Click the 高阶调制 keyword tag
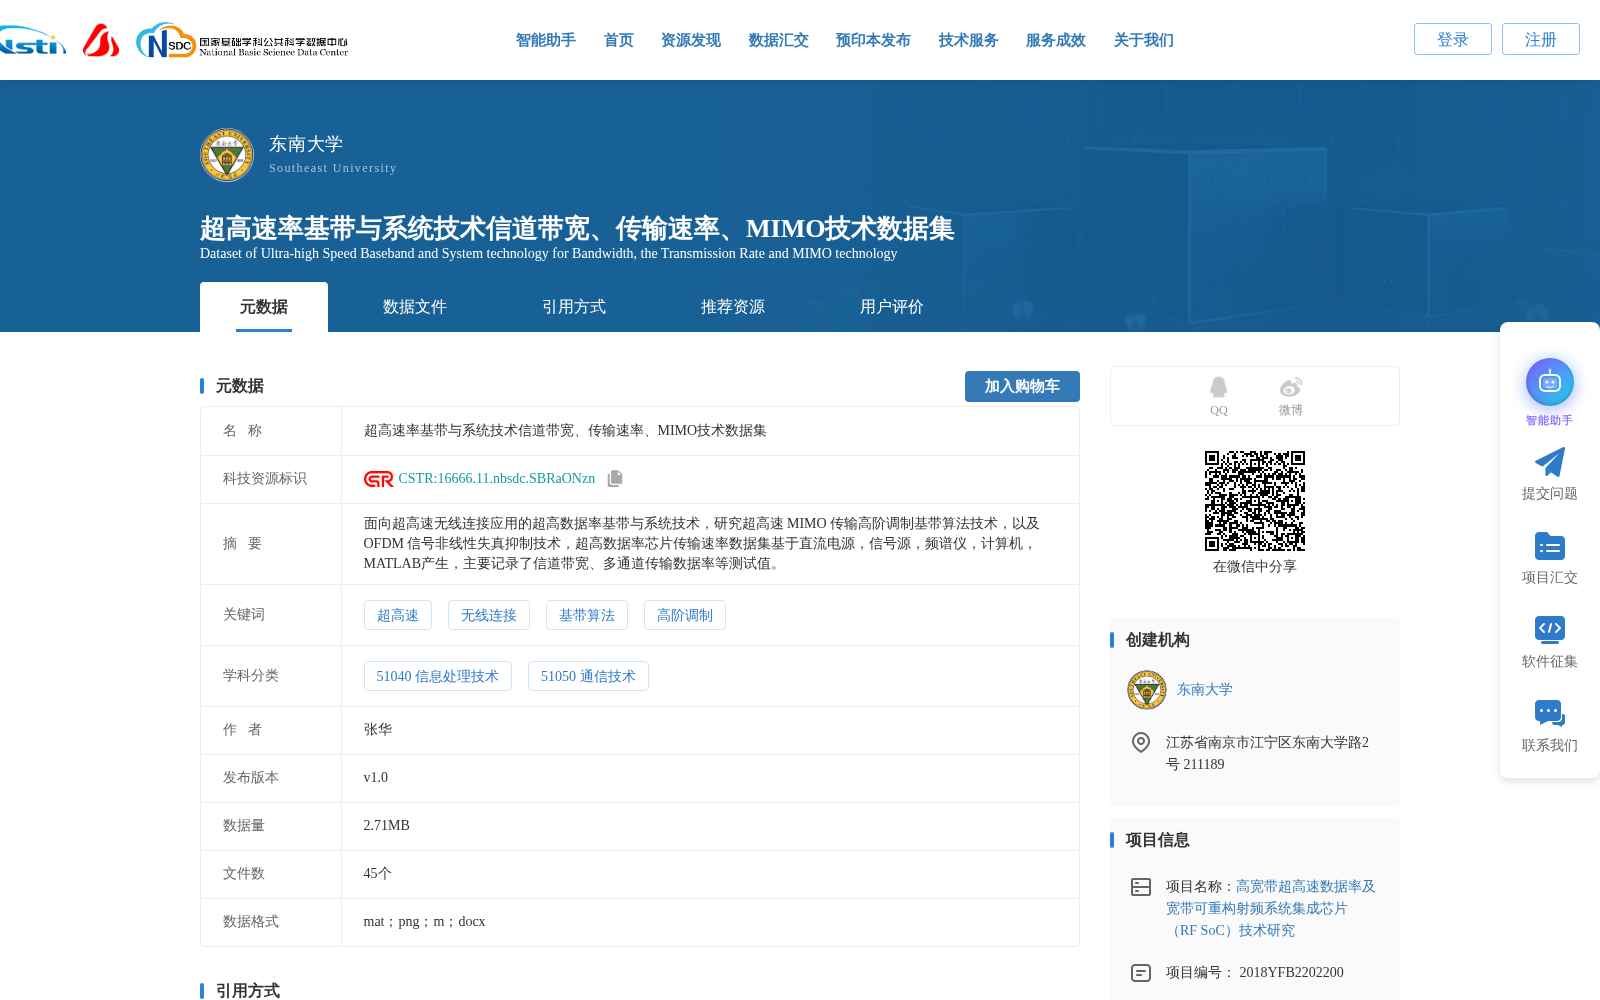 [685, 615]
